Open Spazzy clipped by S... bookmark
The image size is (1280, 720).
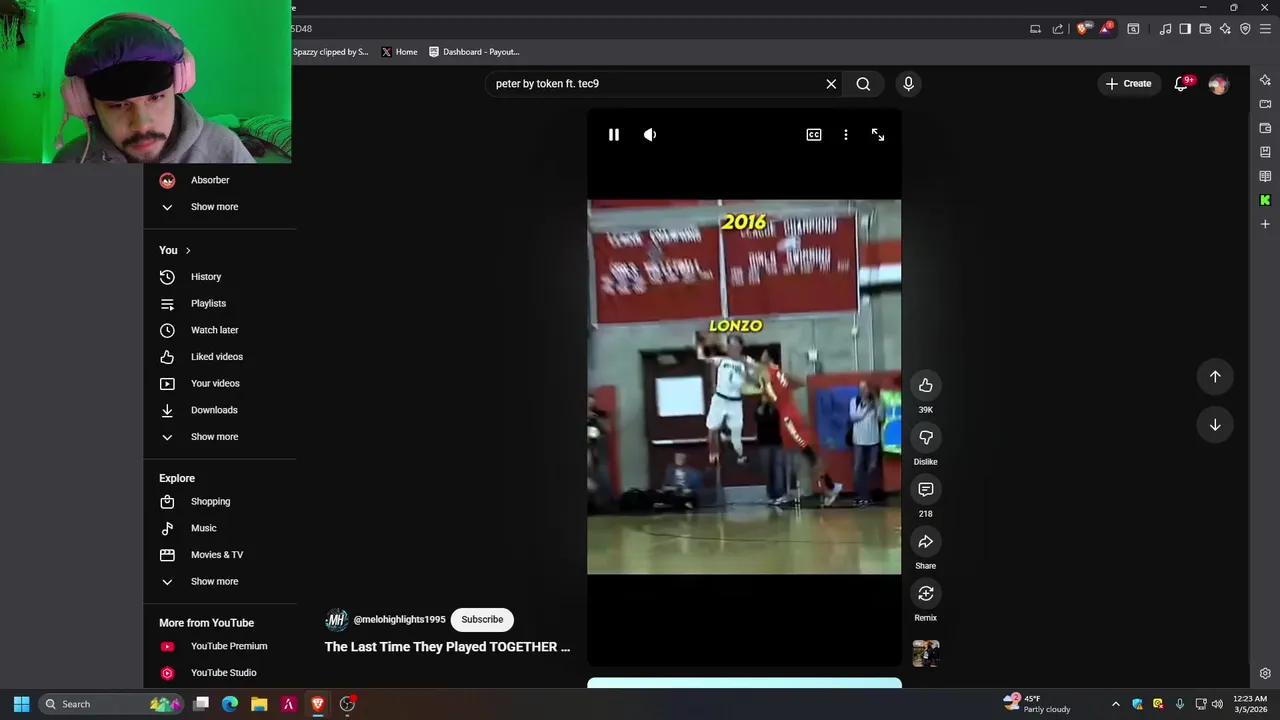tap(331, 52)
